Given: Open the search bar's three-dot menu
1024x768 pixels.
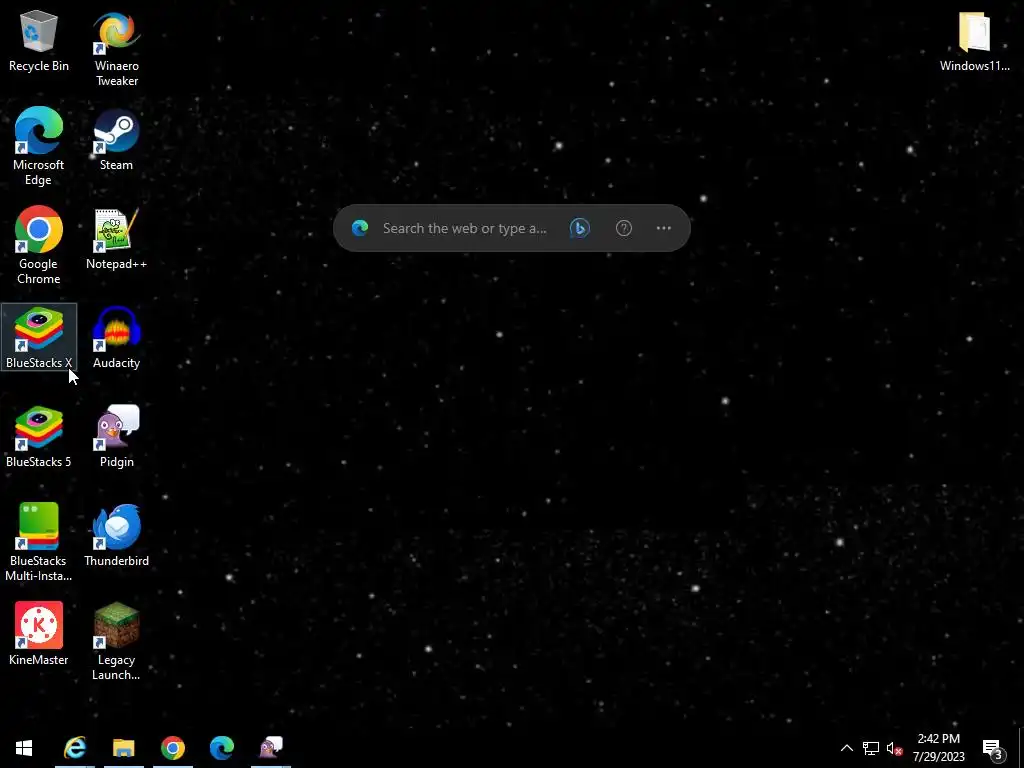Looking at the screenshot, I should coord(664,228).
